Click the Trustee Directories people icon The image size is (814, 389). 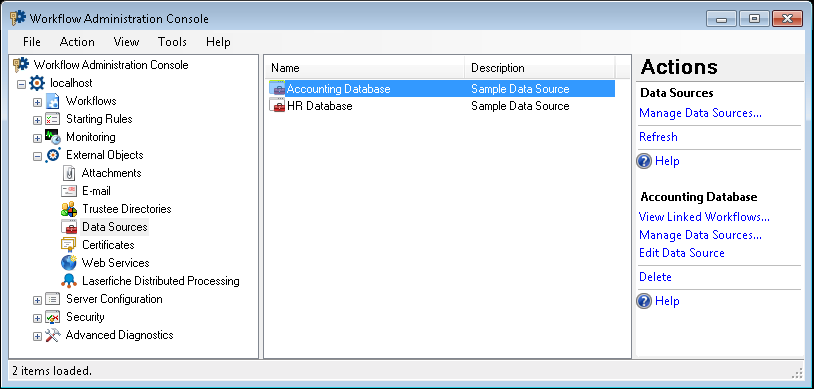pos(69,209)
